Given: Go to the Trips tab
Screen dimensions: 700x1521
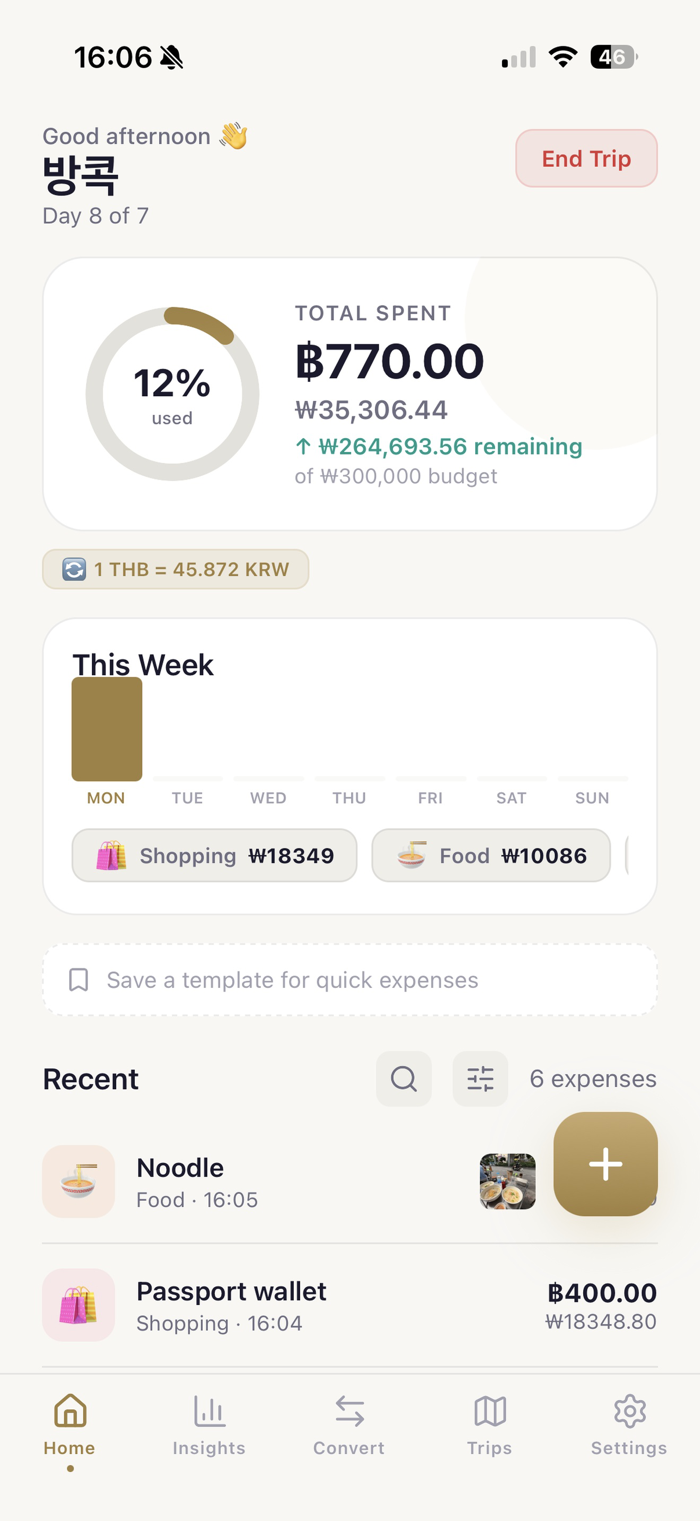Looking at the screenshot, I should 489,1426.
